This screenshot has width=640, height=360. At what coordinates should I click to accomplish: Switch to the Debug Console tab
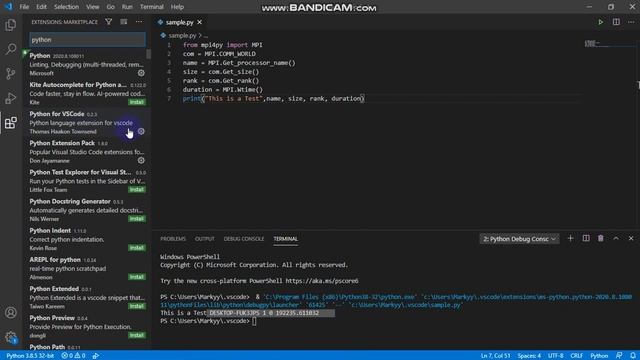[x=244, y=239]
